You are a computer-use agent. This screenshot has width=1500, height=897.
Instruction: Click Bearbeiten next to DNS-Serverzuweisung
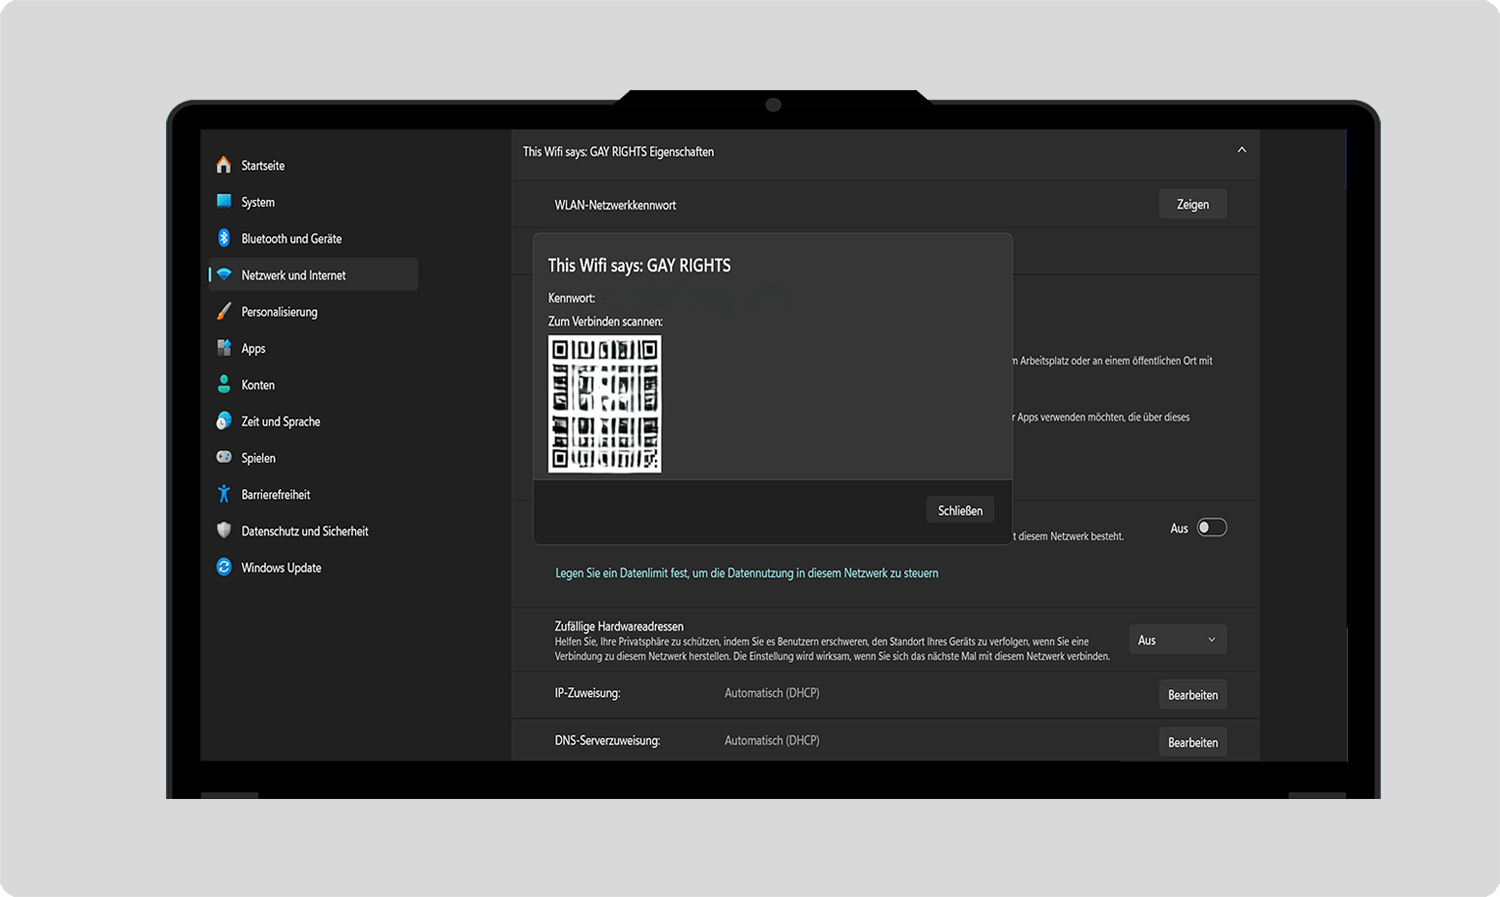[1193, 742]
